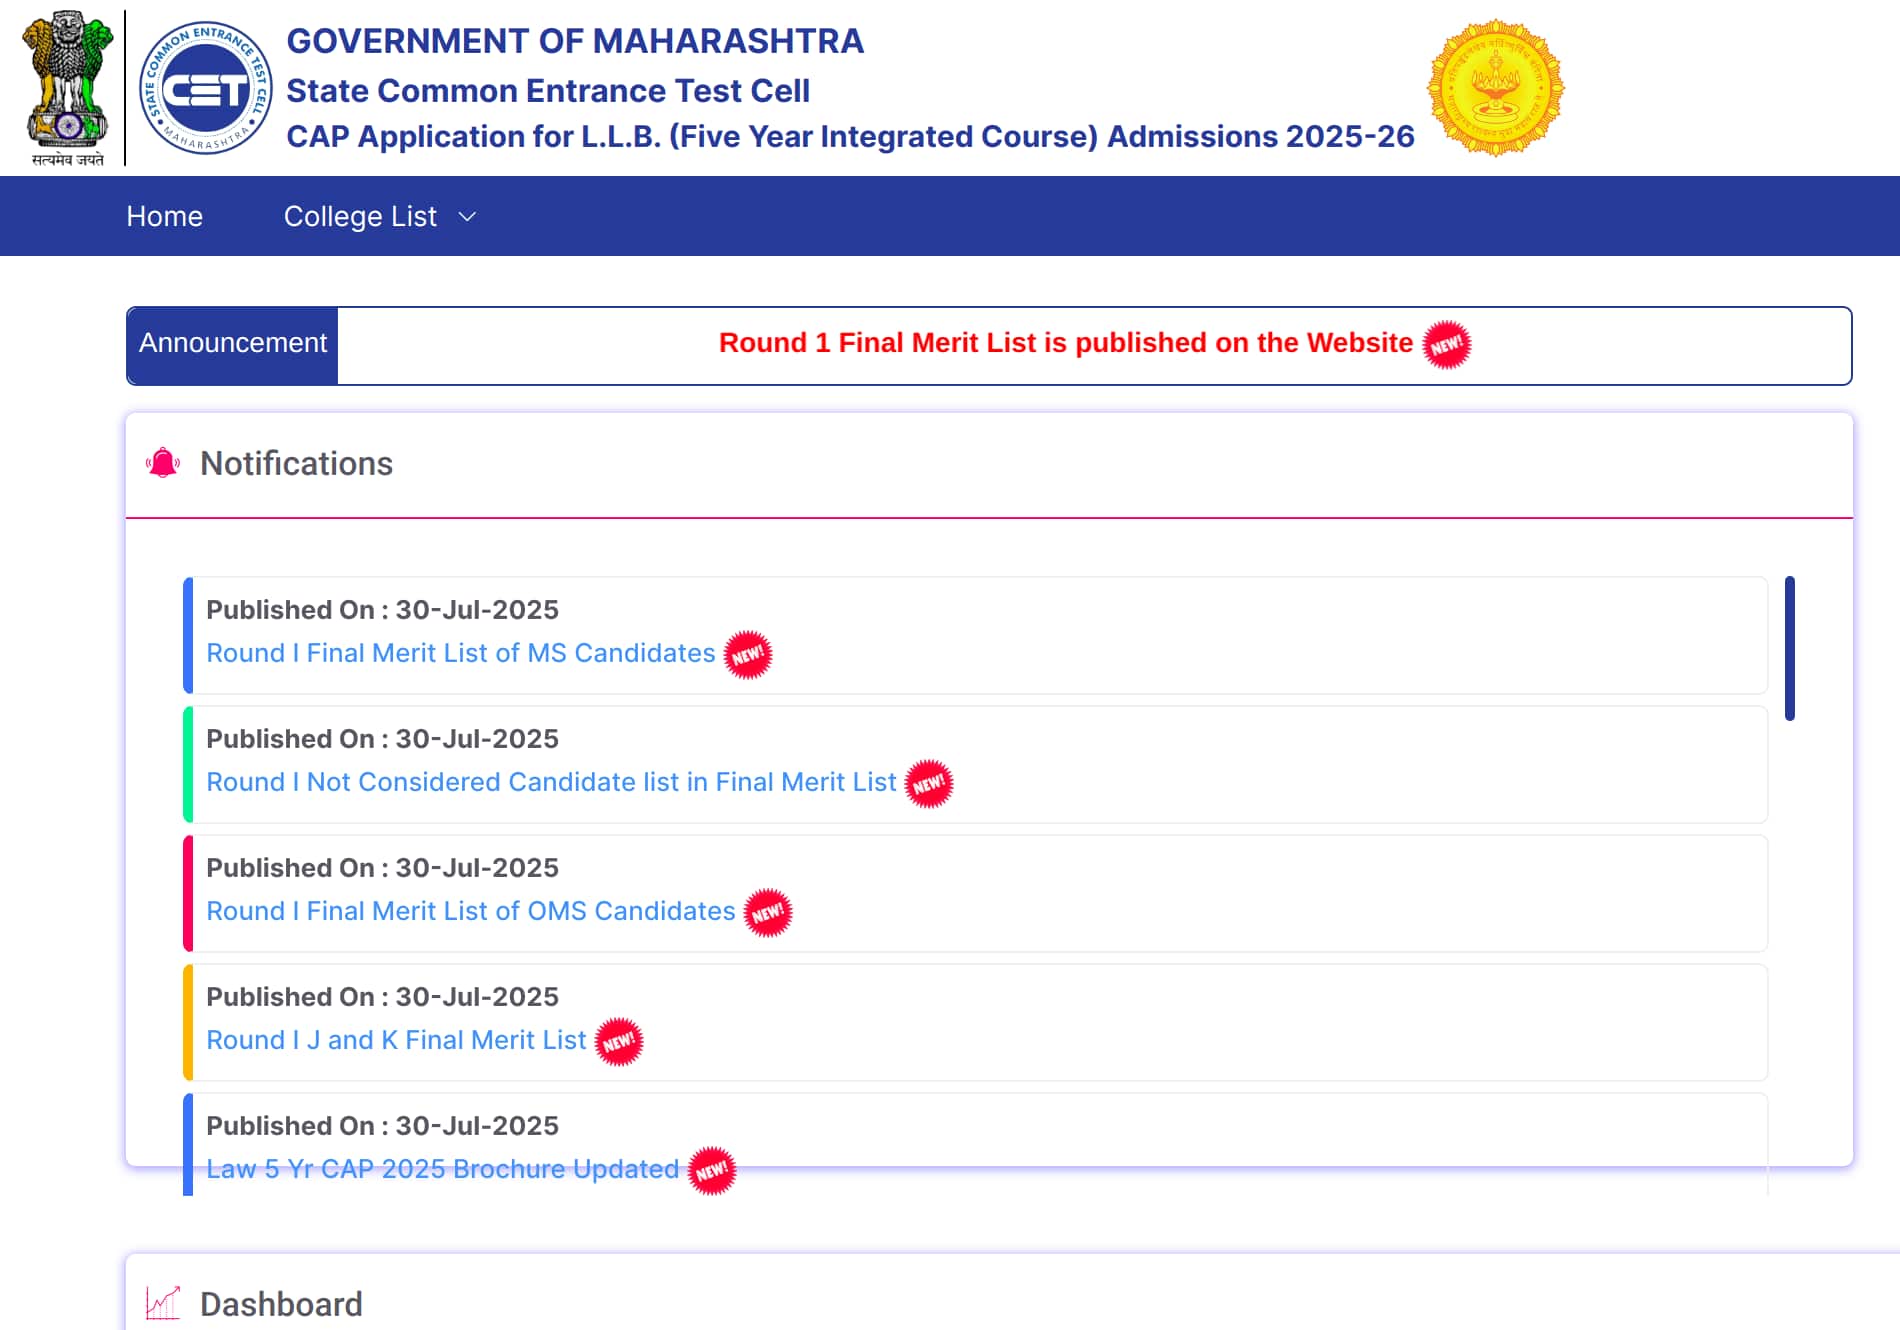This screenshot has height=1330, width=1900.
Task: Open the College List menu
Action: point(360,216)
